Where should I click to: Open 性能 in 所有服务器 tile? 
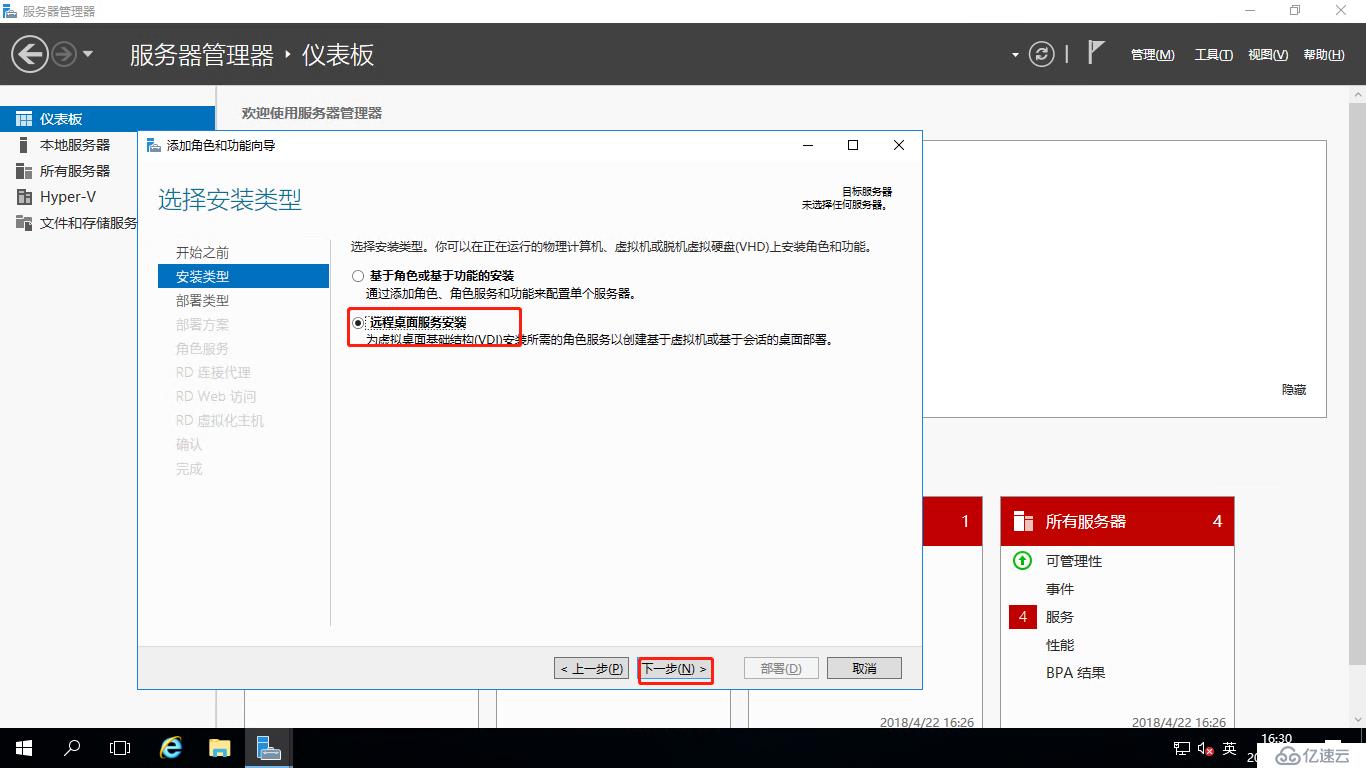coord(1060,645)
